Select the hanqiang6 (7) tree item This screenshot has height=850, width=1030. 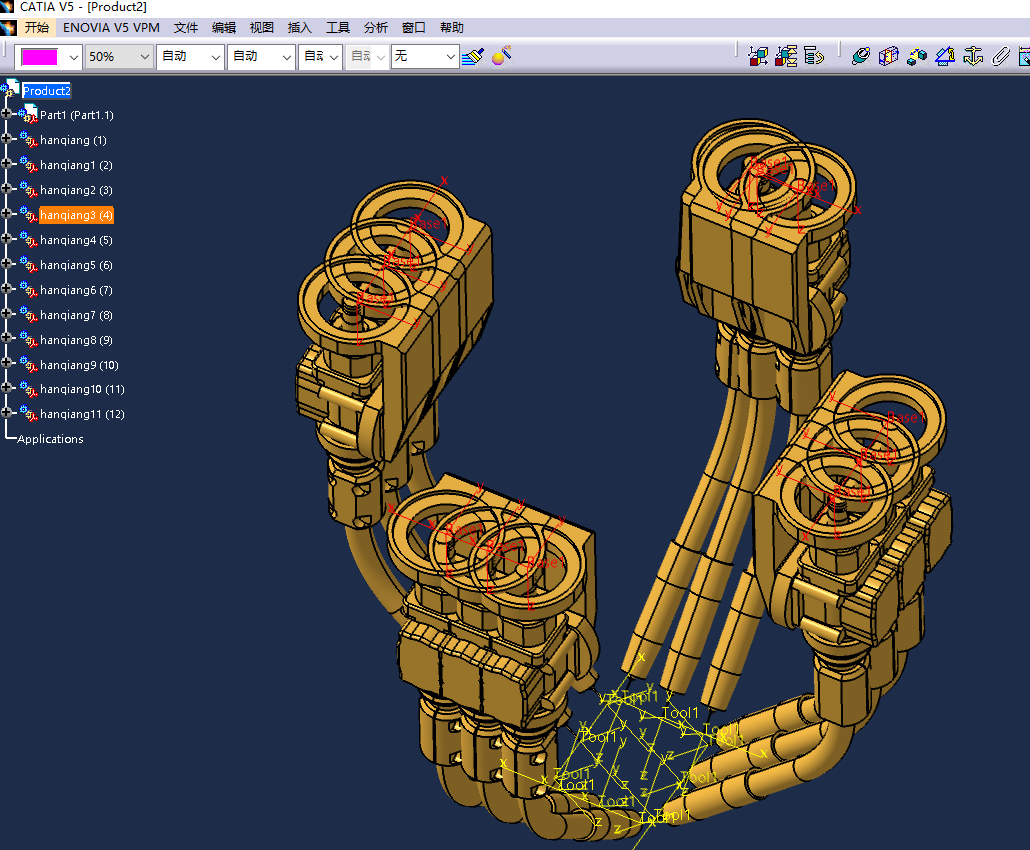tap(76, 290)
